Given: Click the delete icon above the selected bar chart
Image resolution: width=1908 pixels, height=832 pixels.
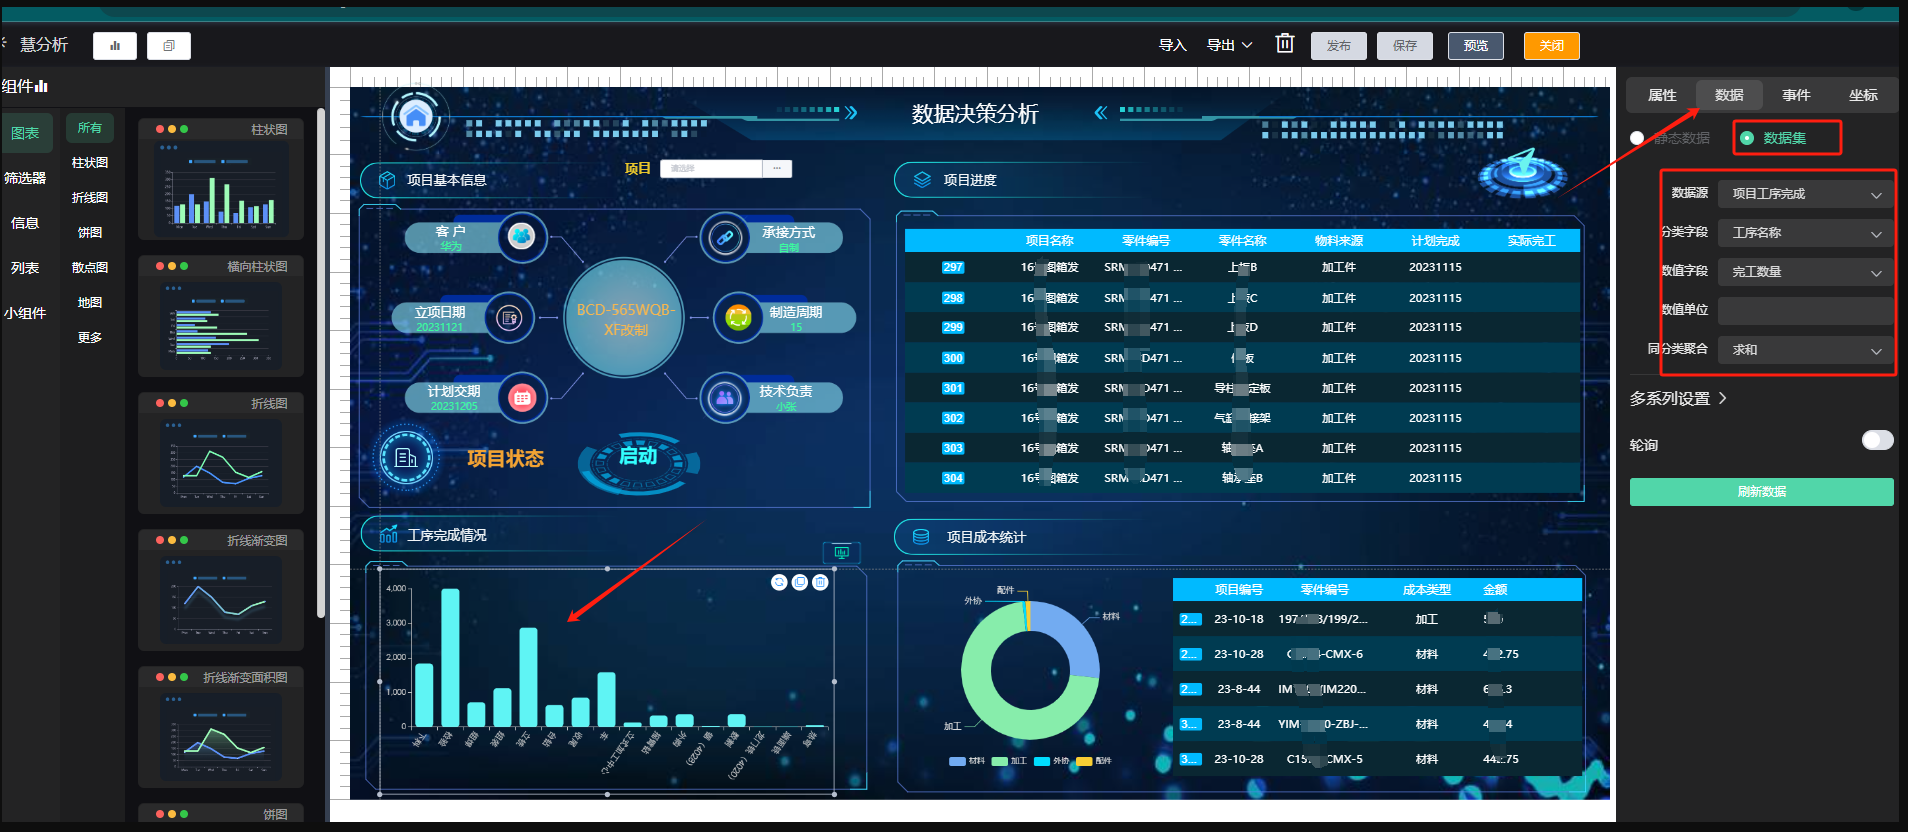Looking at the screenshot, I should (x=820, y=582).
